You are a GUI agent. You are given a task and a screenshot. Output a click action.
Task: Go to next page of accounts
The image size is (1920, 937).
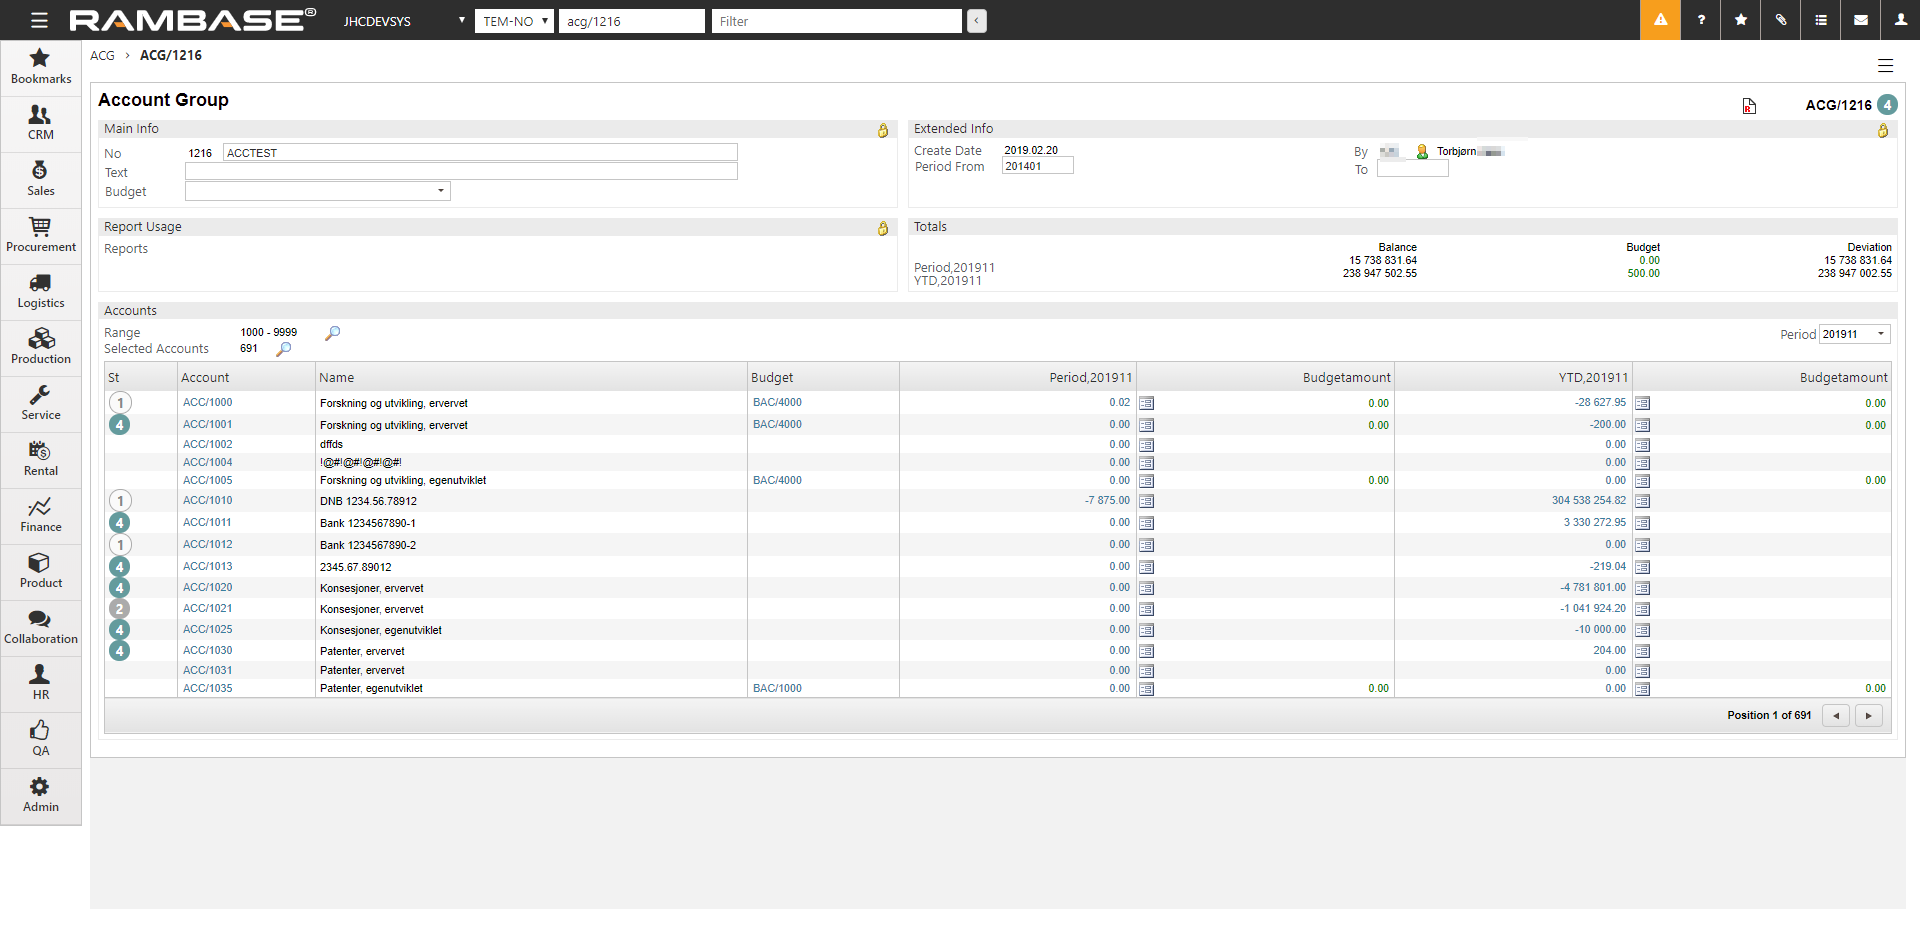coord(1868,715)
